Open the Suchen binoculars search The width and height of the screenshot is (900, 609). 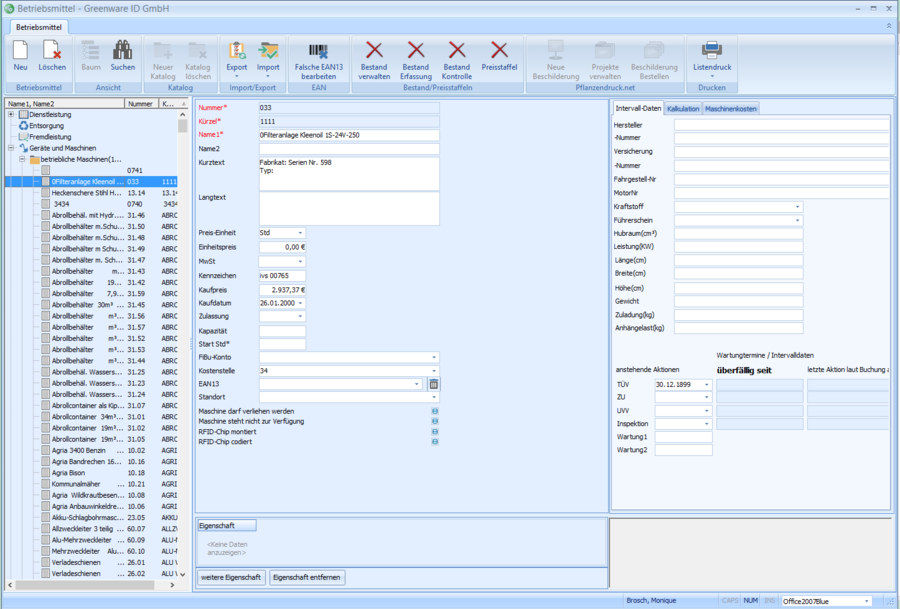point(122,51)
